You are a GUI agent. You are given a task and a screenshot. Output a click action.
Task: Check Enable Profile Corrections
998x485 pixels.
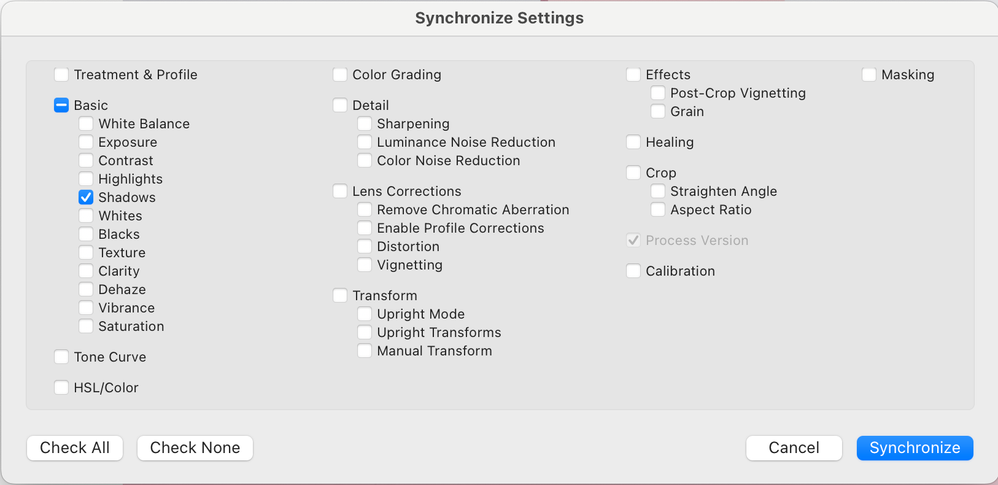(365, 228)
